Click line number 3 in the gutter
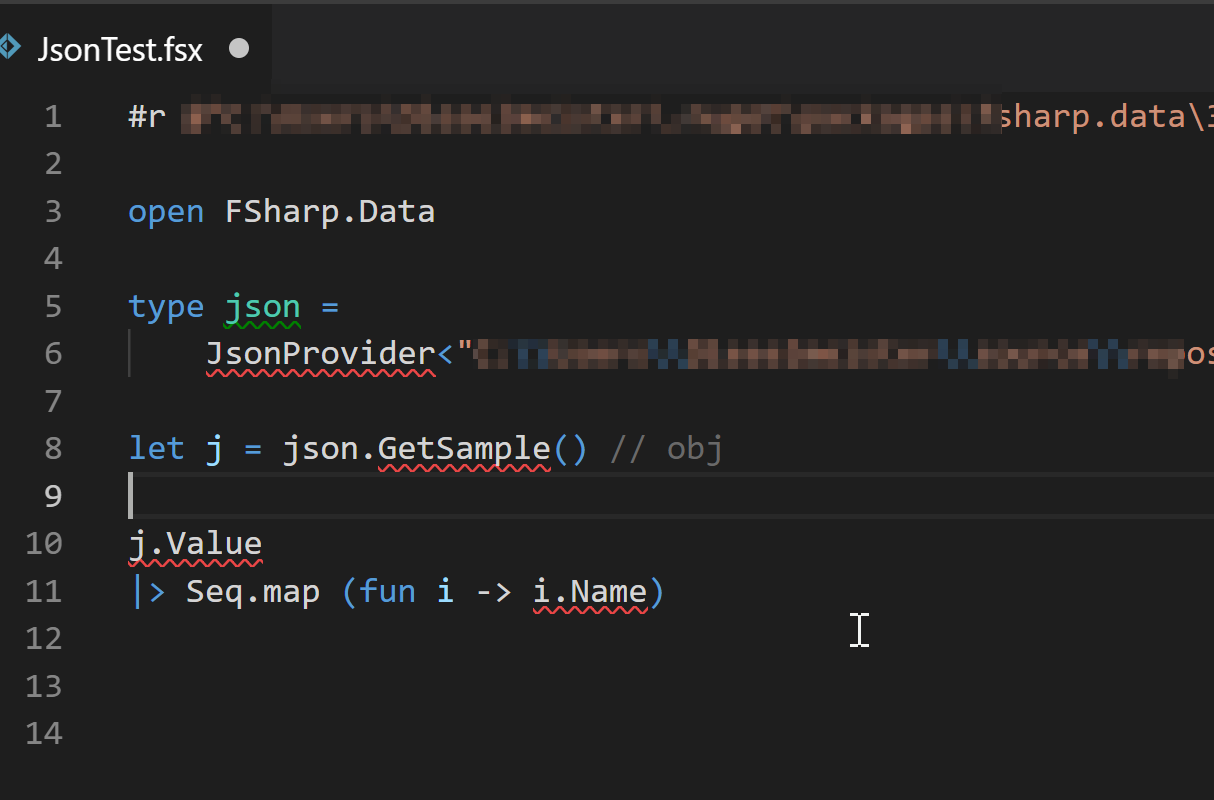Viewport: 1214px width, 800px height. [x=53, y=212]
